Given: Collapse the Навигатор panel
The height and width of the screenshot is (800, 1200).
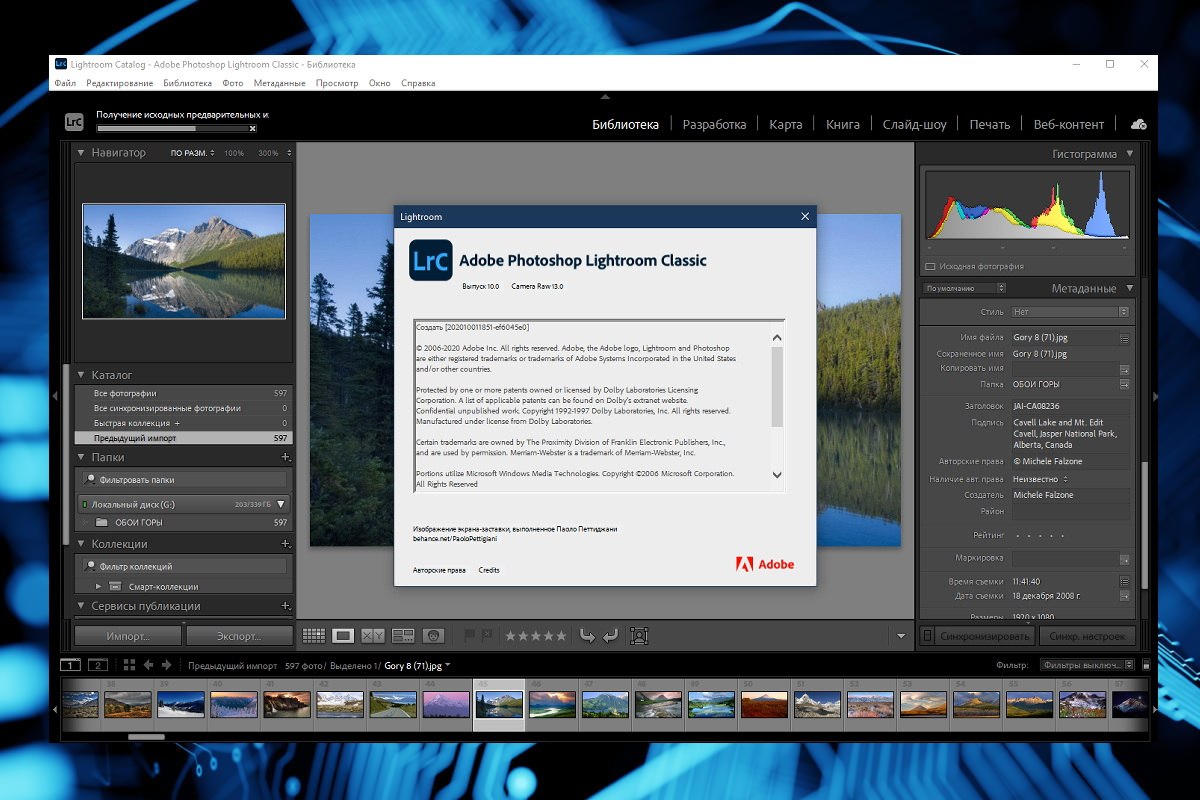Looking at the screenshot, I should click(82, 153).
